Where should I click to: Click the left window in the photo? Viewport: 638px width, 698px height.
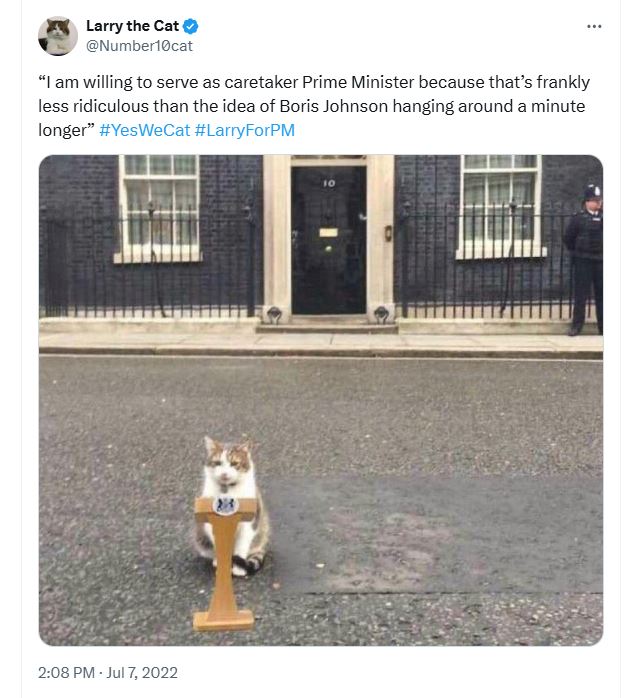tap(158, 205)
